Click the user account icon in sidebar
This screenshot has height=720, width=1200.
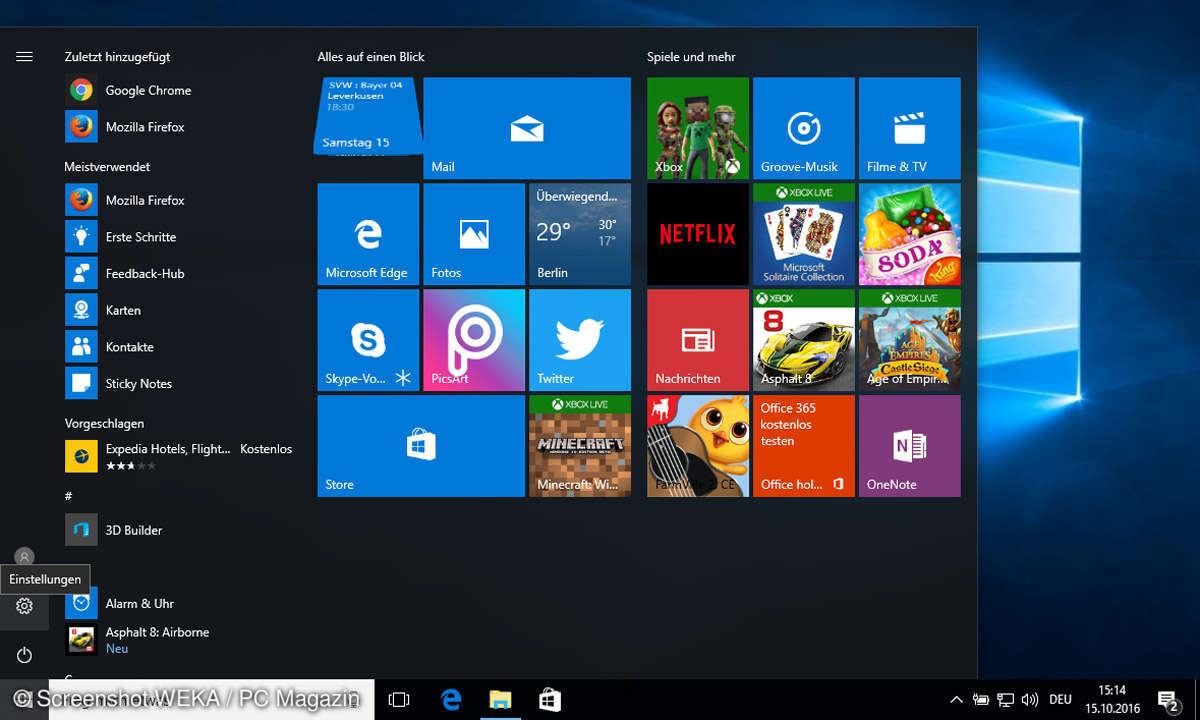24,557
